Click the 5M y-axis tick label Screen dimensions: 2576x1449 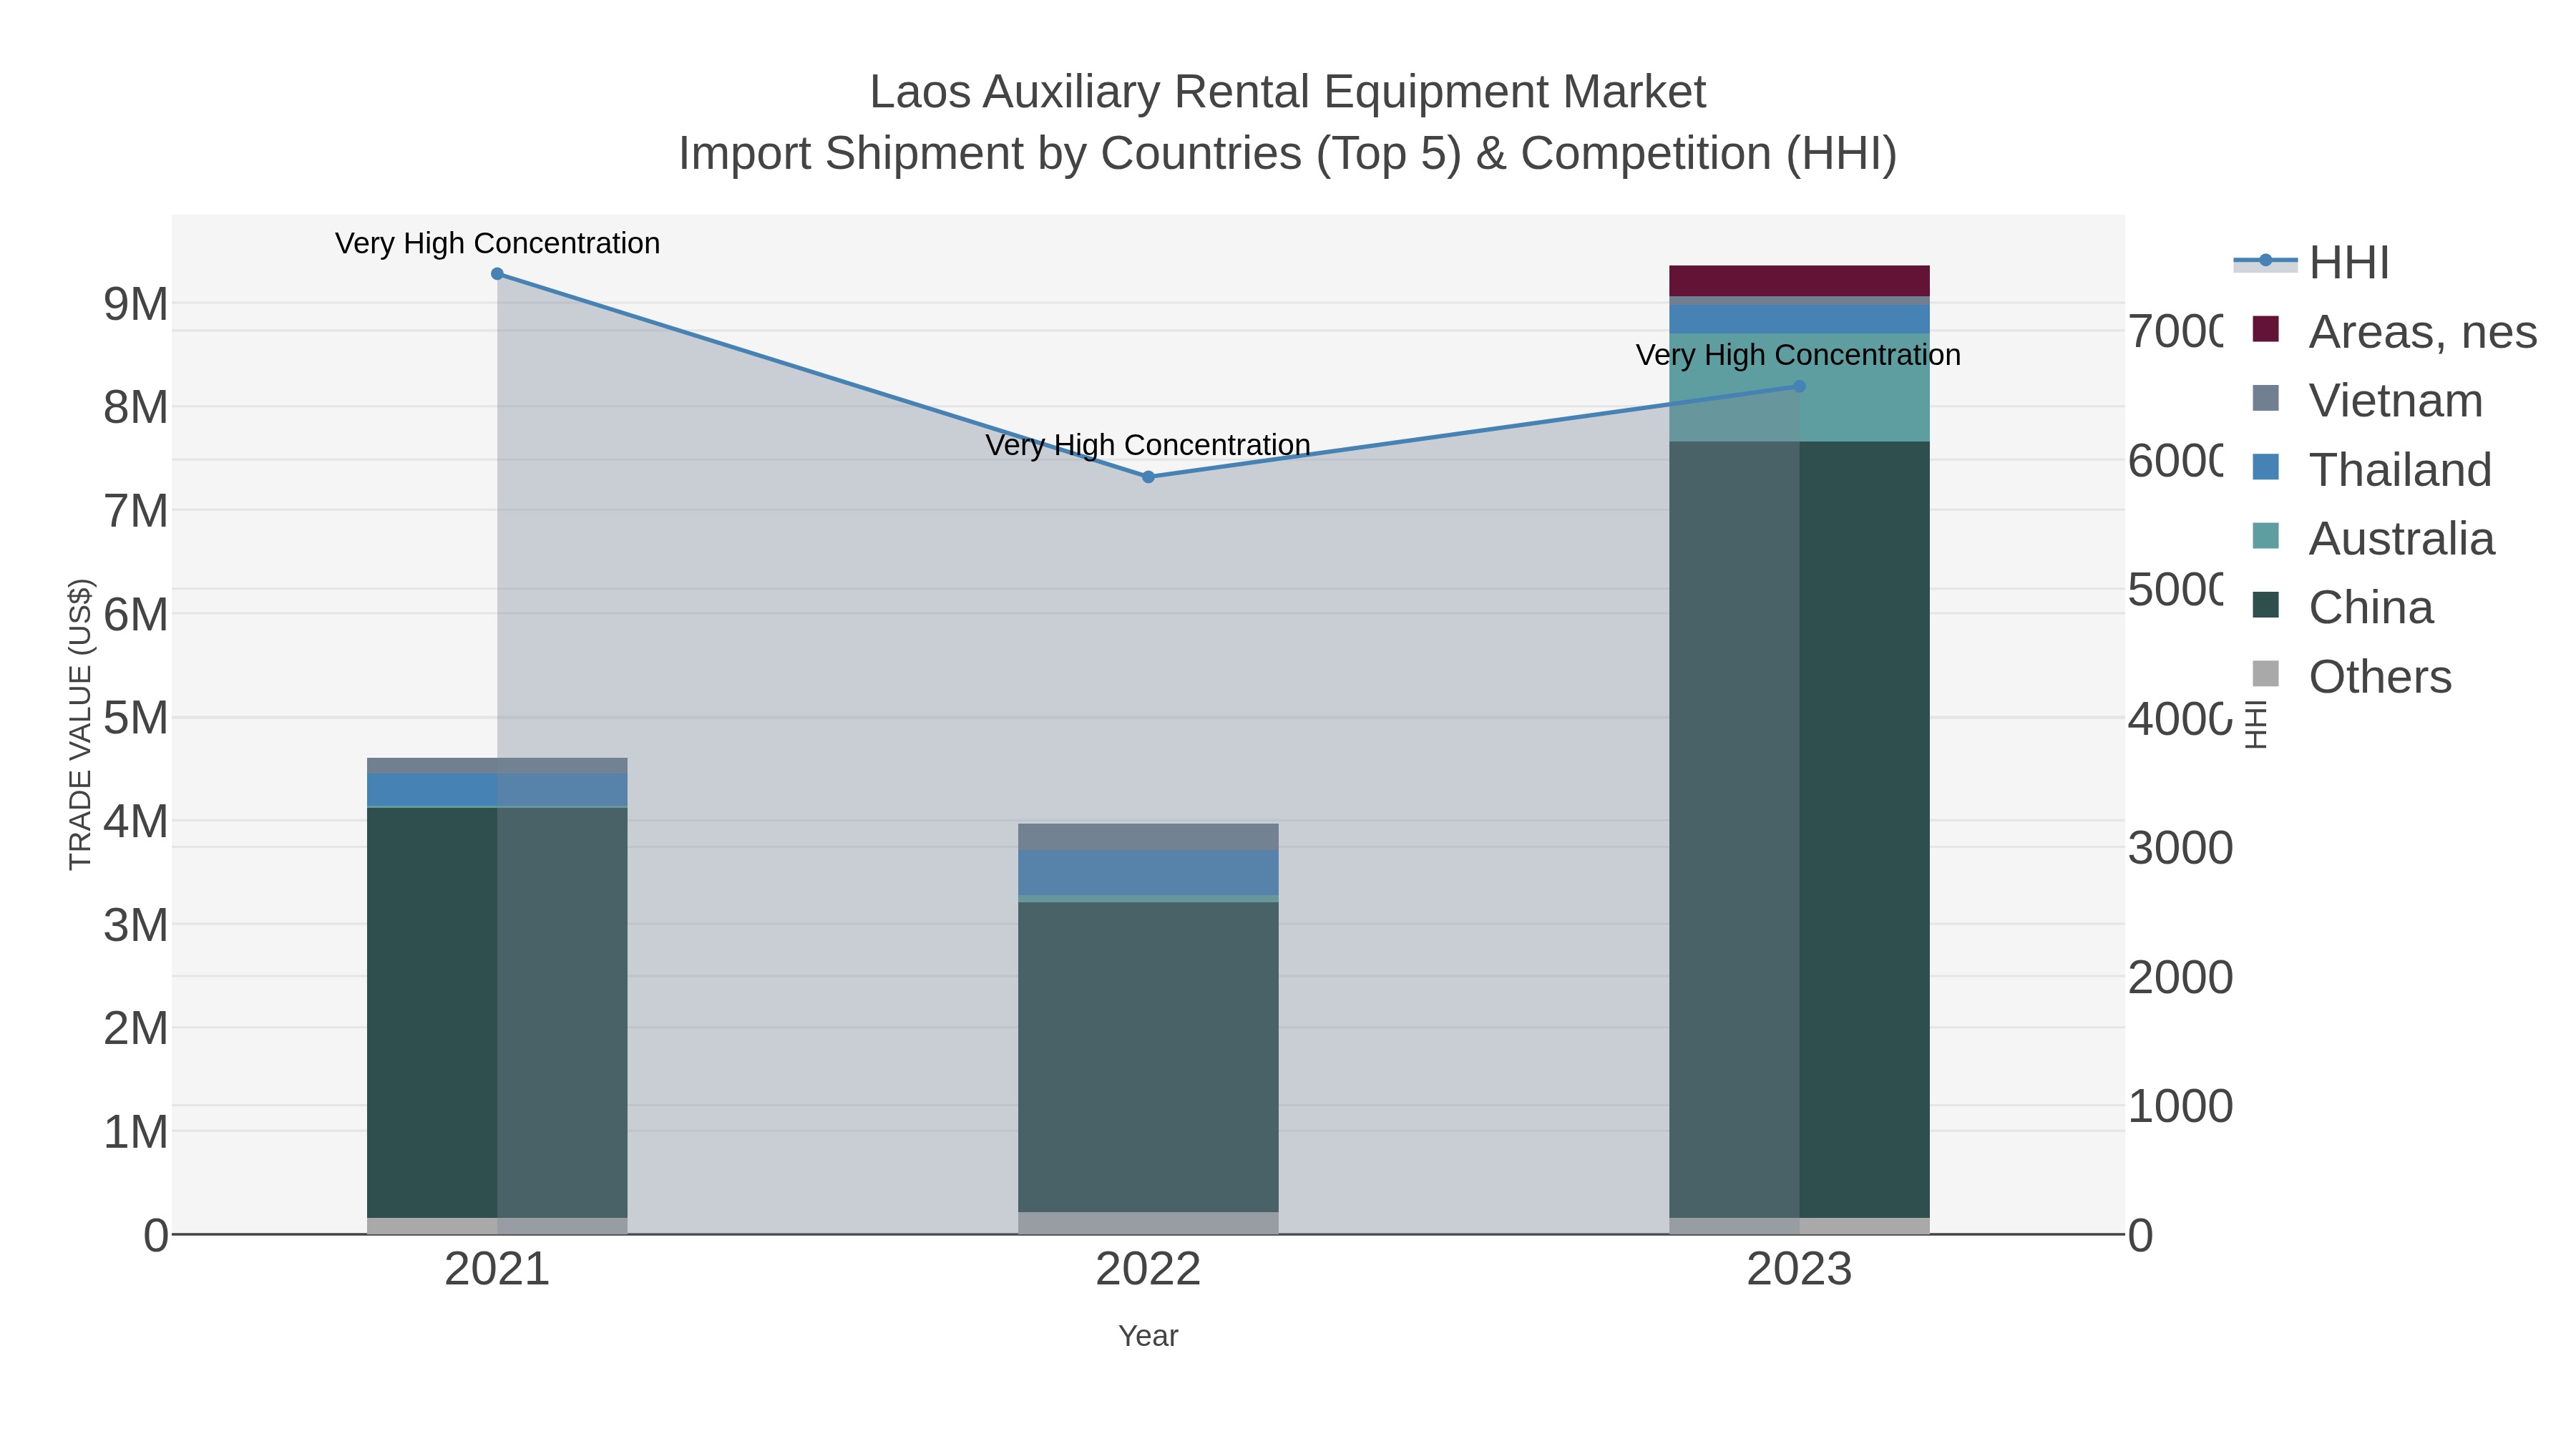point(136,718)
